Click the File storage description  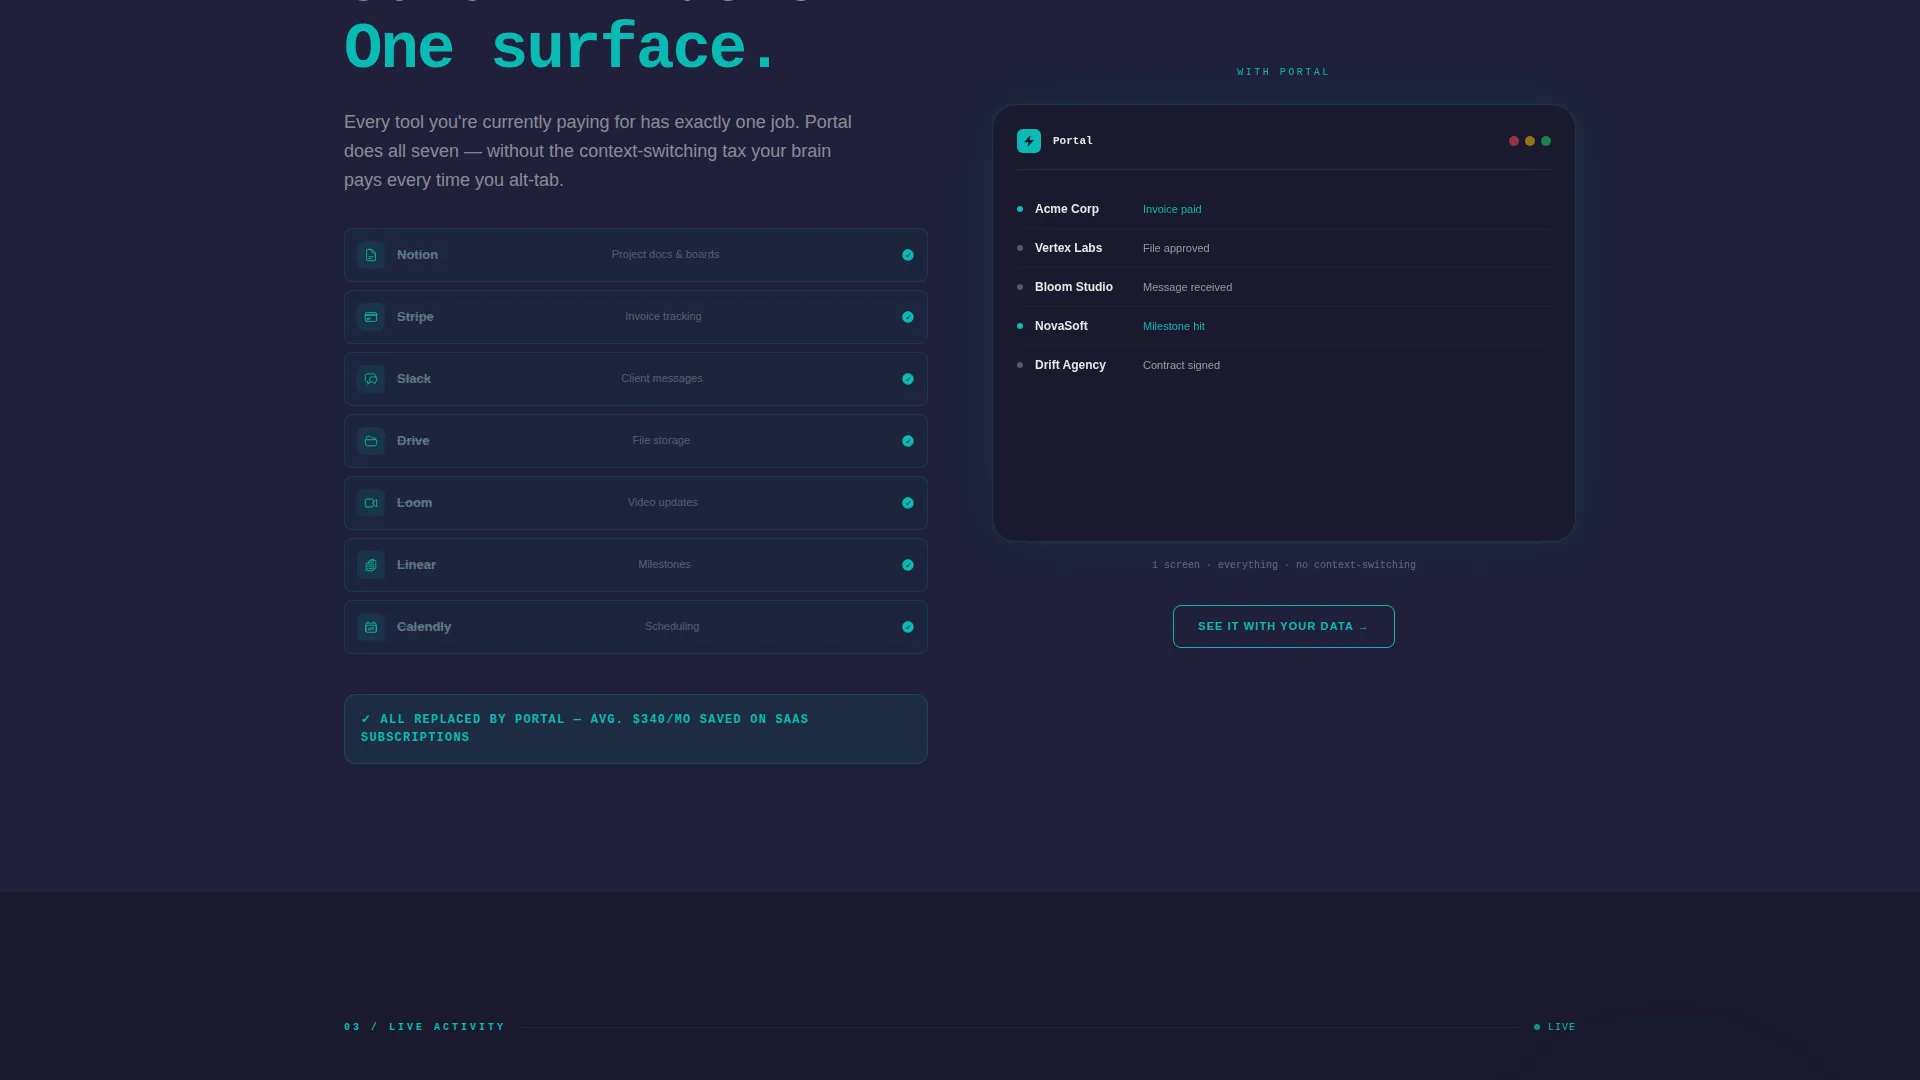tap(661, 440)
